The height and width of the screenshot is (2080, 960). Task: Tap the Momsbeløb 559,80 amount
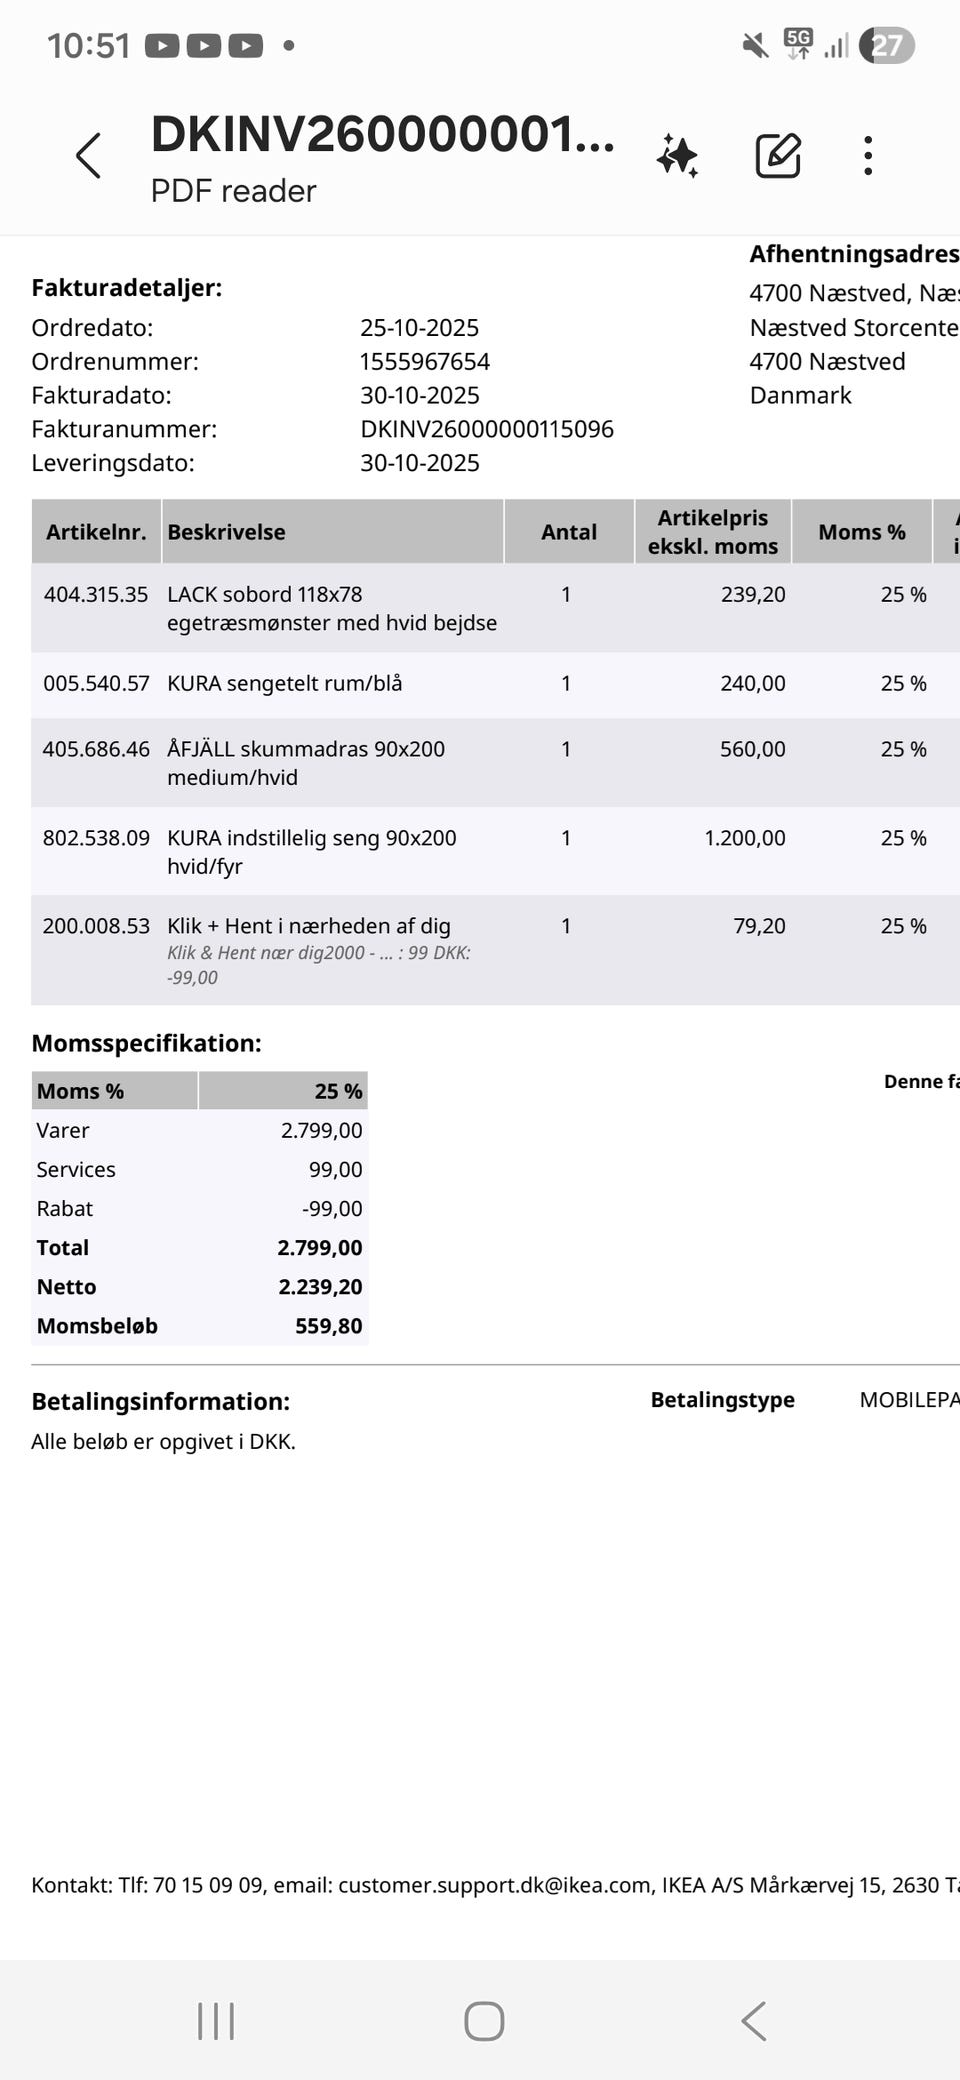[x=328, y=1326]
